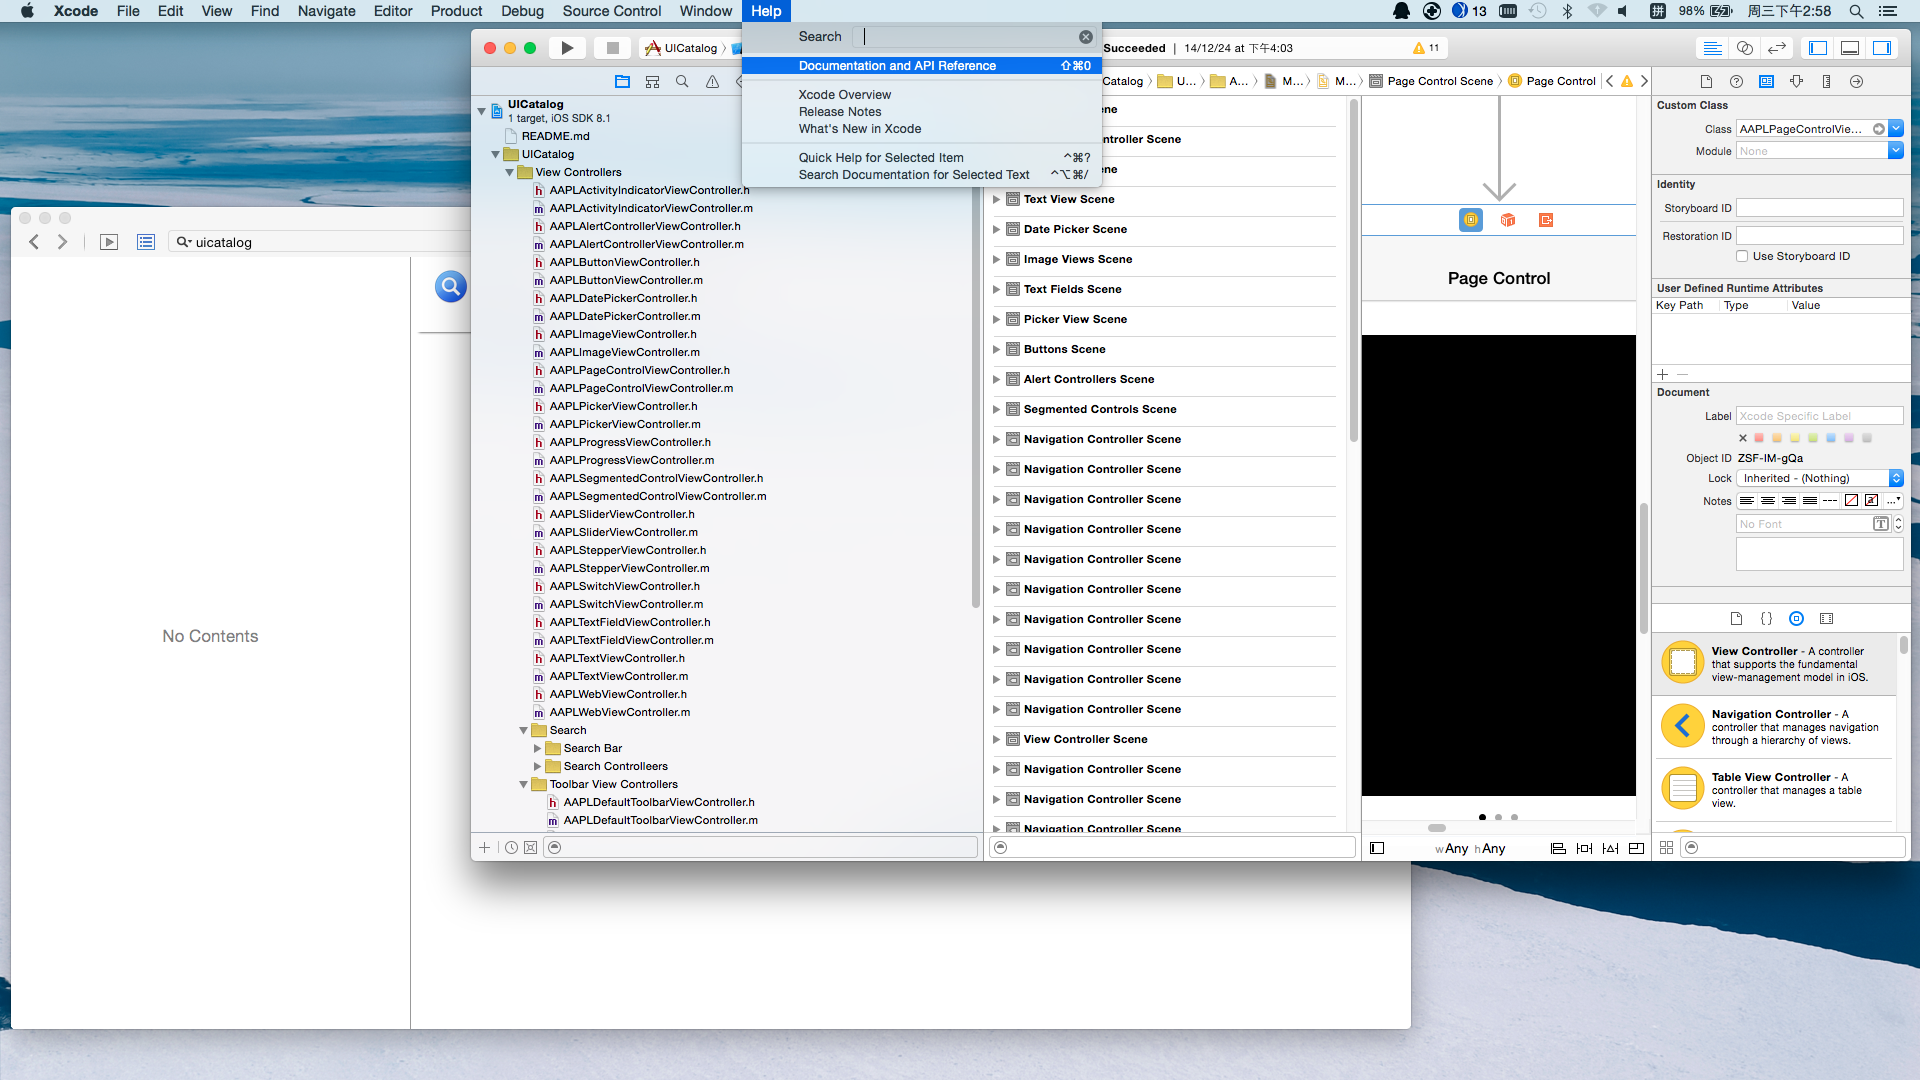Collapse the Toolbar View Controllers group
The width and height of the screenshot is (1920, 1080).
[x=523, y=785]
